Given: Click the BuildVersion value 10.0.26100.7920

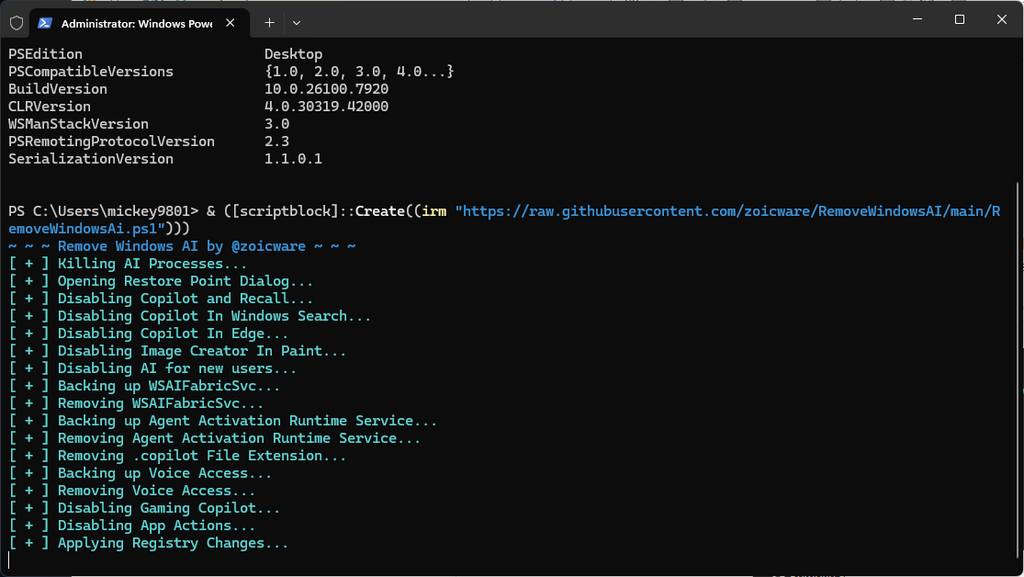Looking at the screenshot, I should pos(326,89).
